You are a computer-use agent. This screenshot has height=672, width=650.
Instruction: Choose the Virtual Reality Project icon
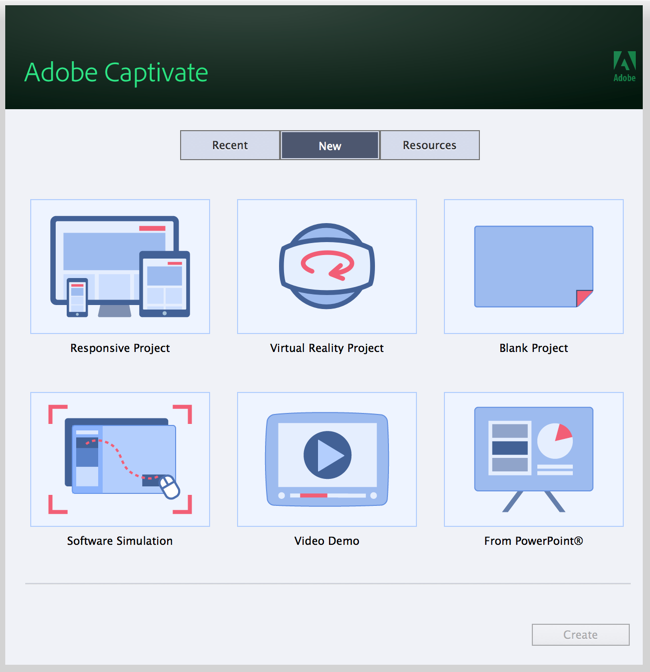tap(327, 266)
